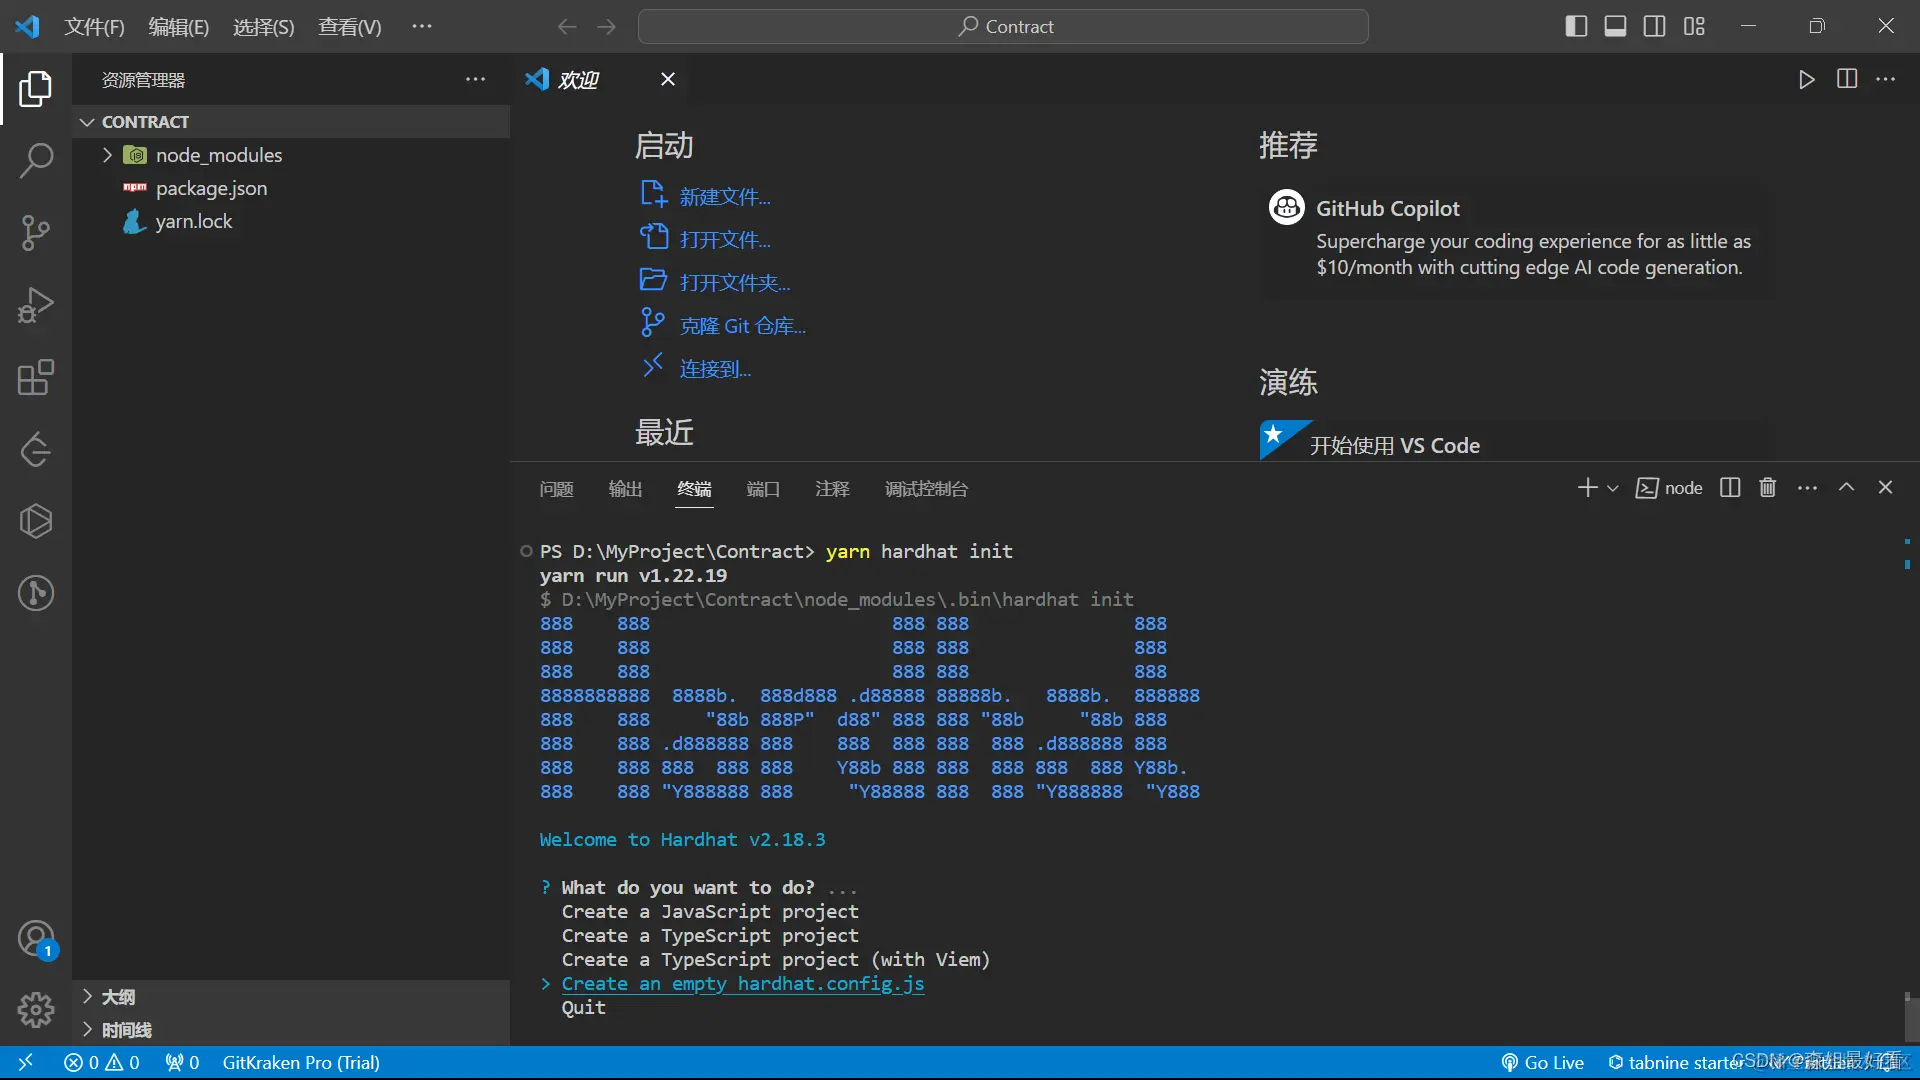This screenshot has width=1920, height=1080.
Task: Open the Search view in activity bar
Action: [36, 160]
